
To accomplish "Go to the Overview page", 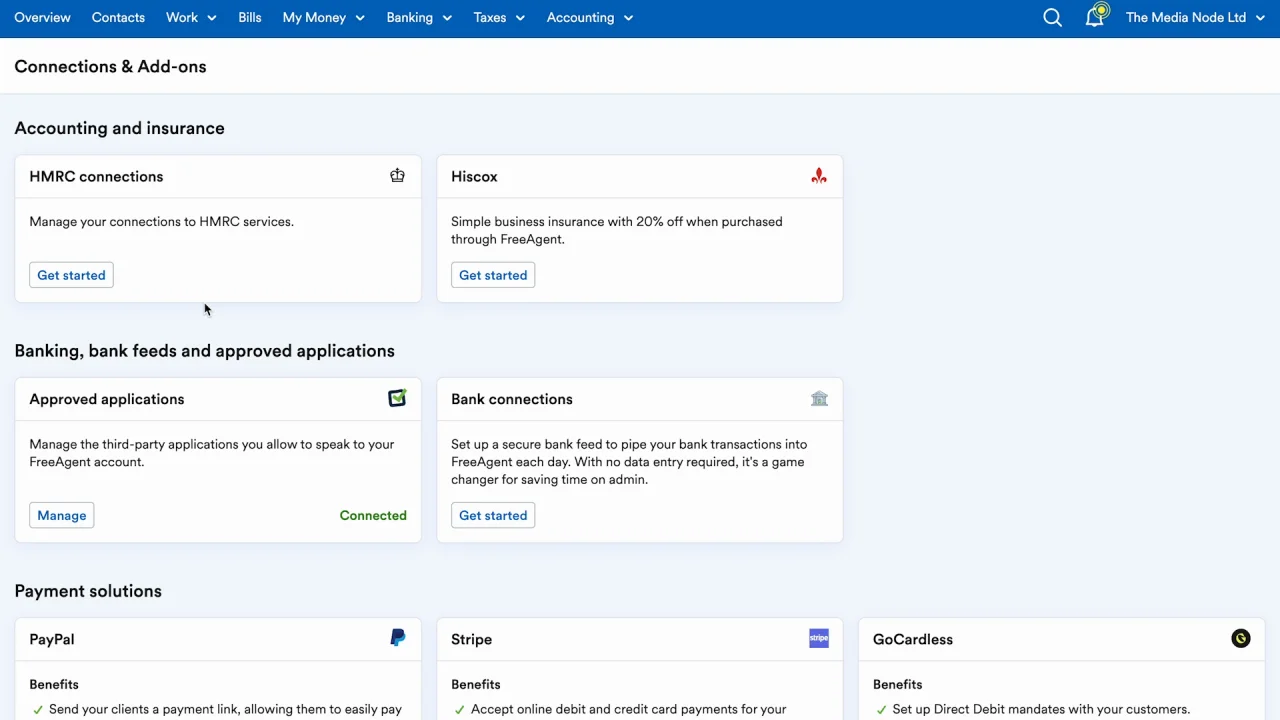I will (42, 18).
